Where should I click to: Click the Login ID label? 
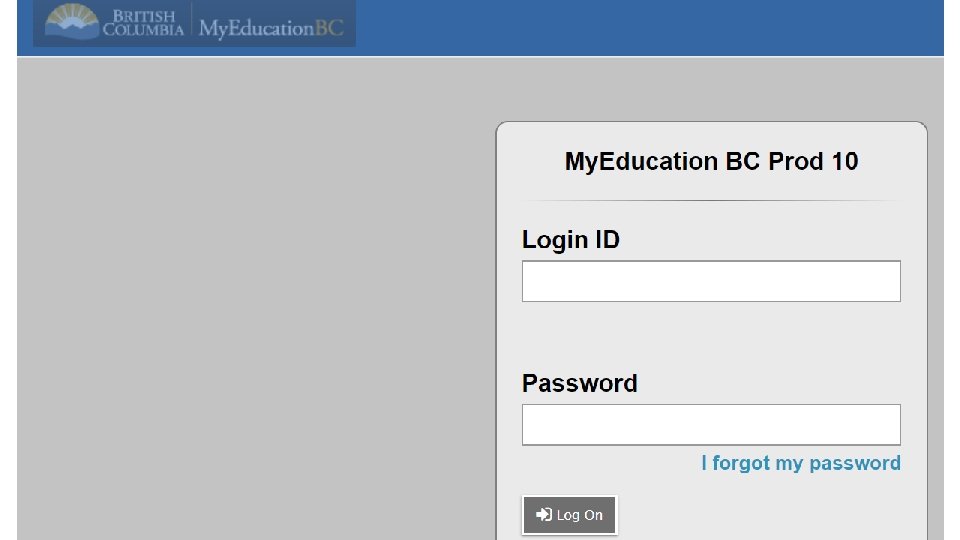pyautogui.click(x=570, y=240)
